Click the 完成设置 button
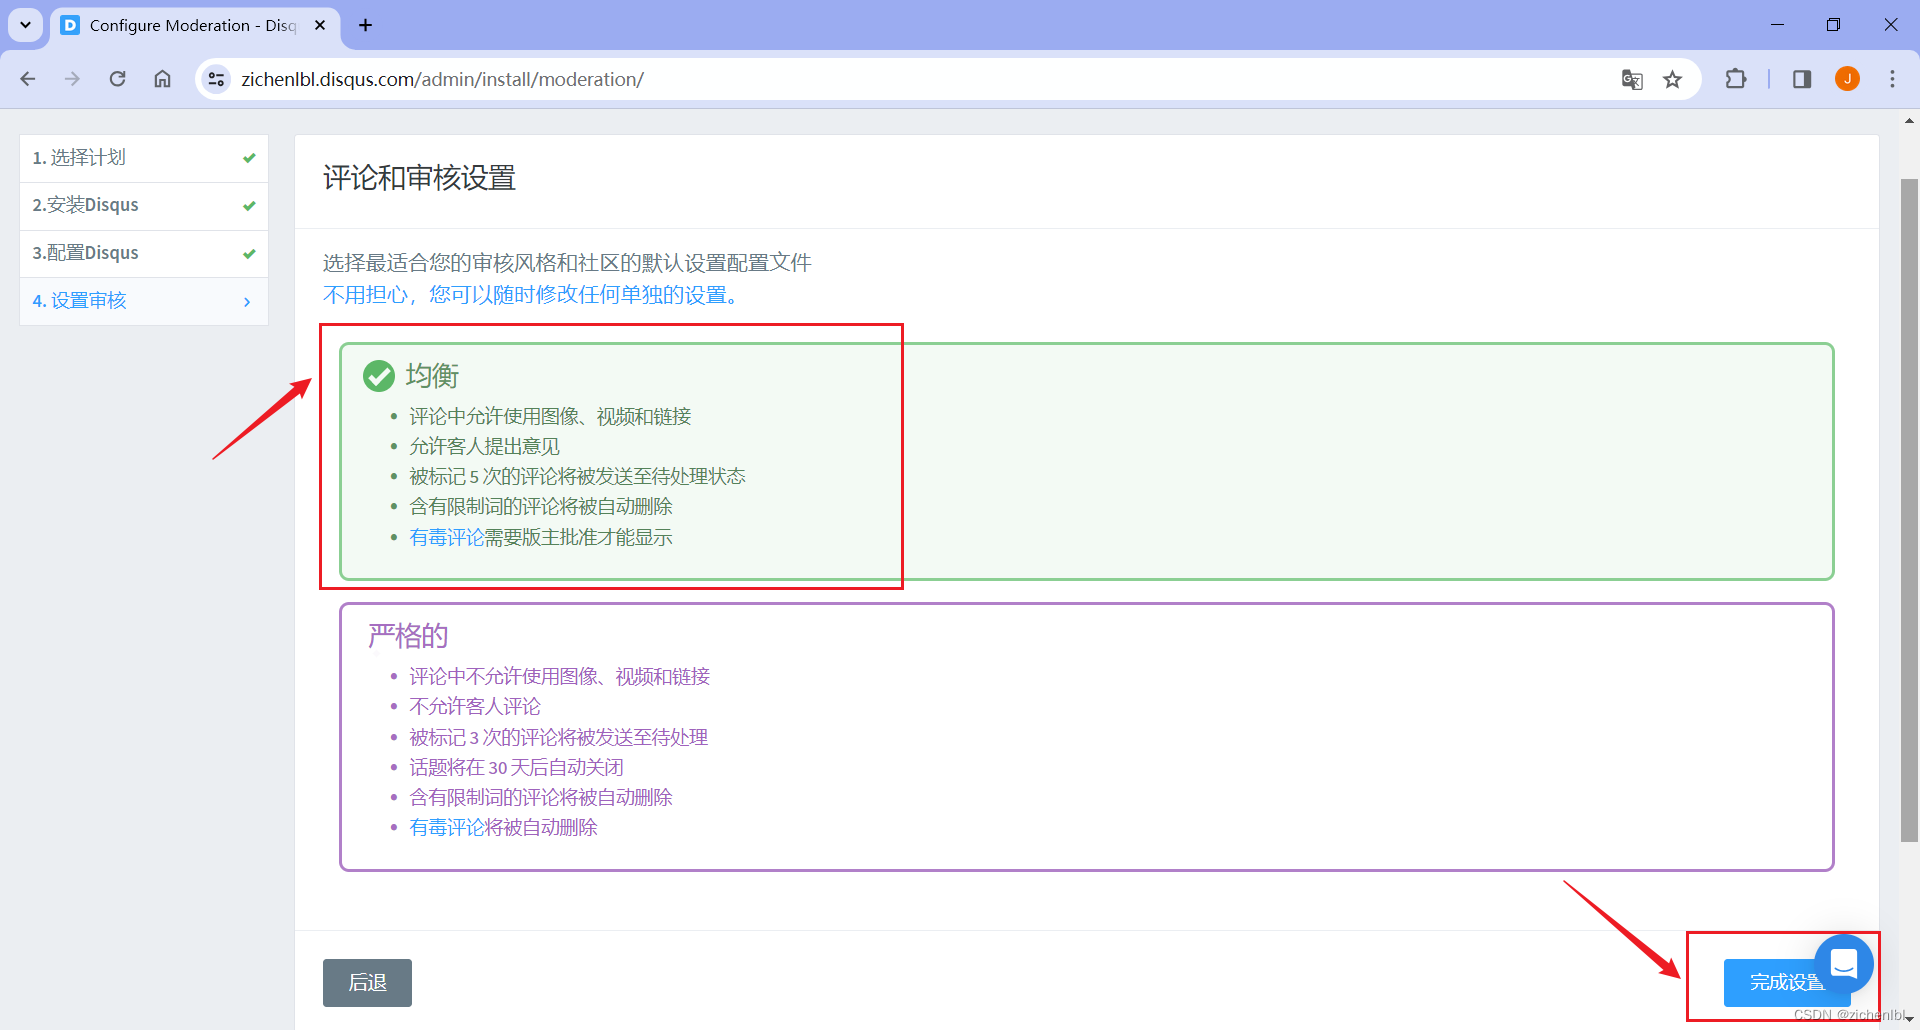 click(x=1787, y=983)
